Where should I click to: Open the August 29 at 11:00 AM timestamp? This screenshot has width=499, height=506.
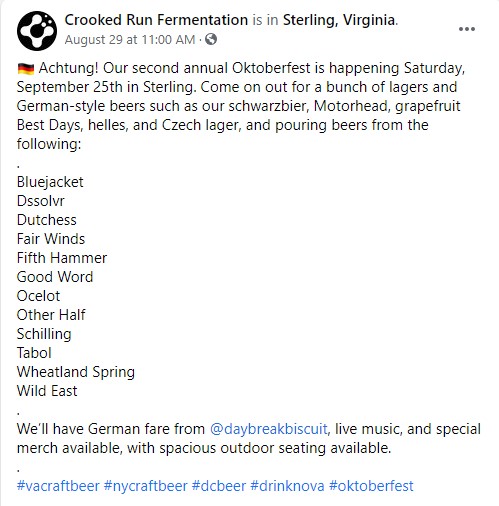point(130,40)
